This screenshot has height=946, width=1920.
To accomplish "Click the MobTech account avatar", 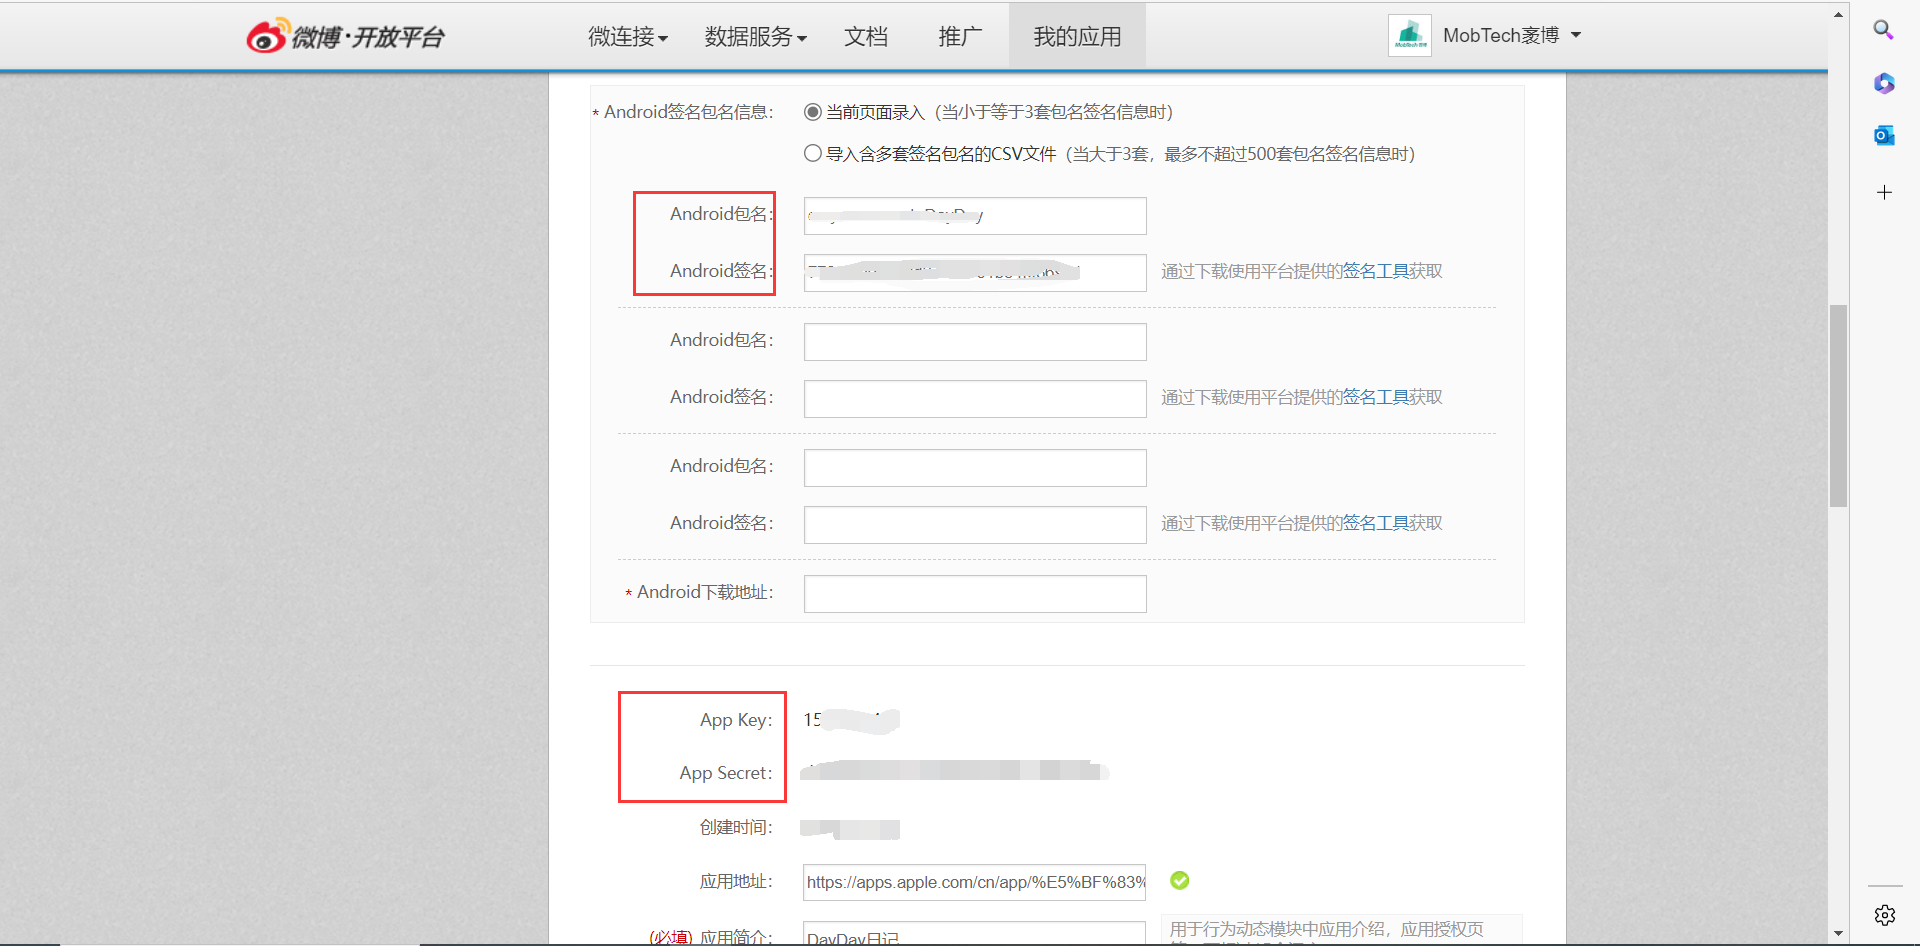I will 1410,36.
